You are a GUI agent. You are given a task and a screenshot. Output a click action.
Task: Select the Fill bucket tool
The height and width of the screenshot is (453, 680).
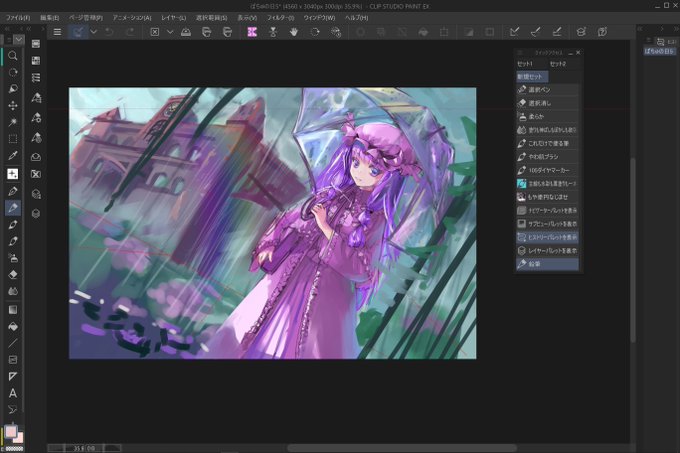(x=13, y=326)
